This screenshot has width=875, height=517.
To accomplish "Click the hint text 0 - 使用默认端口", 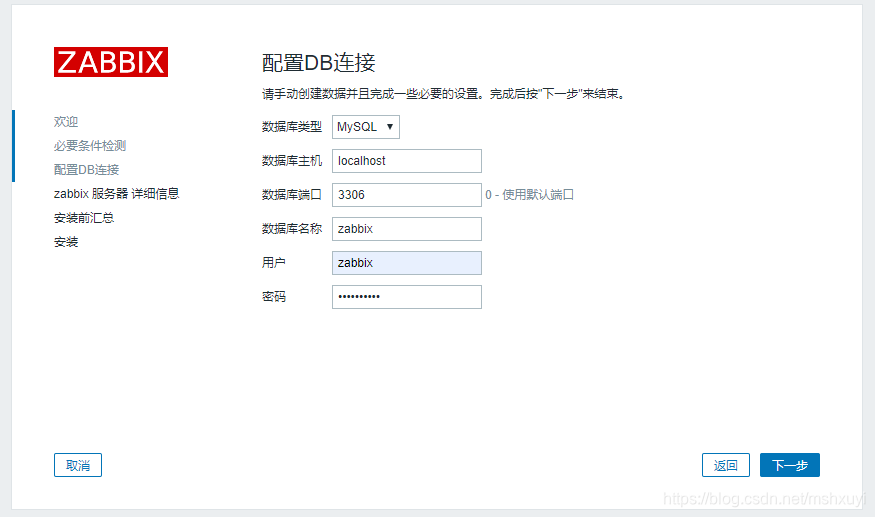I will pyautogui.click(x=530, y=195).
